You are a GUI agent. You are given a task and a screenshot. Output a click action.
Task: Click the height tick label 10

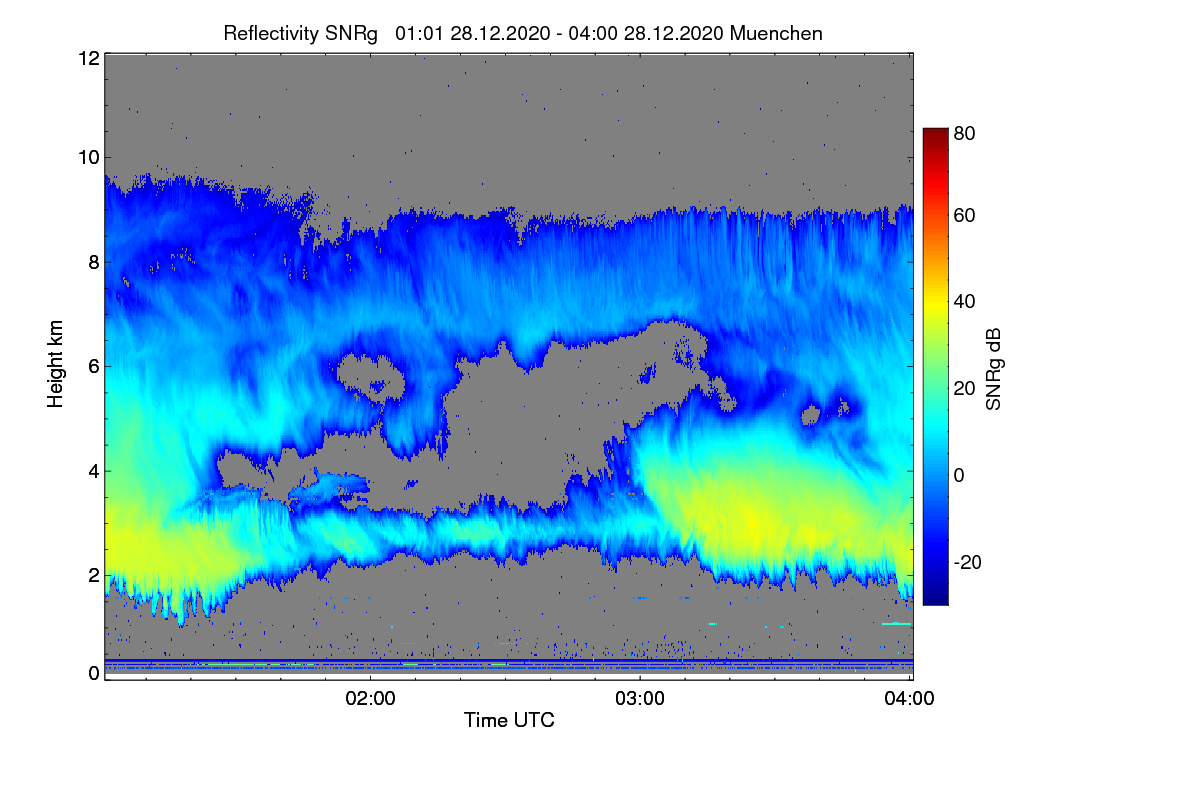[x=88, y=157]
